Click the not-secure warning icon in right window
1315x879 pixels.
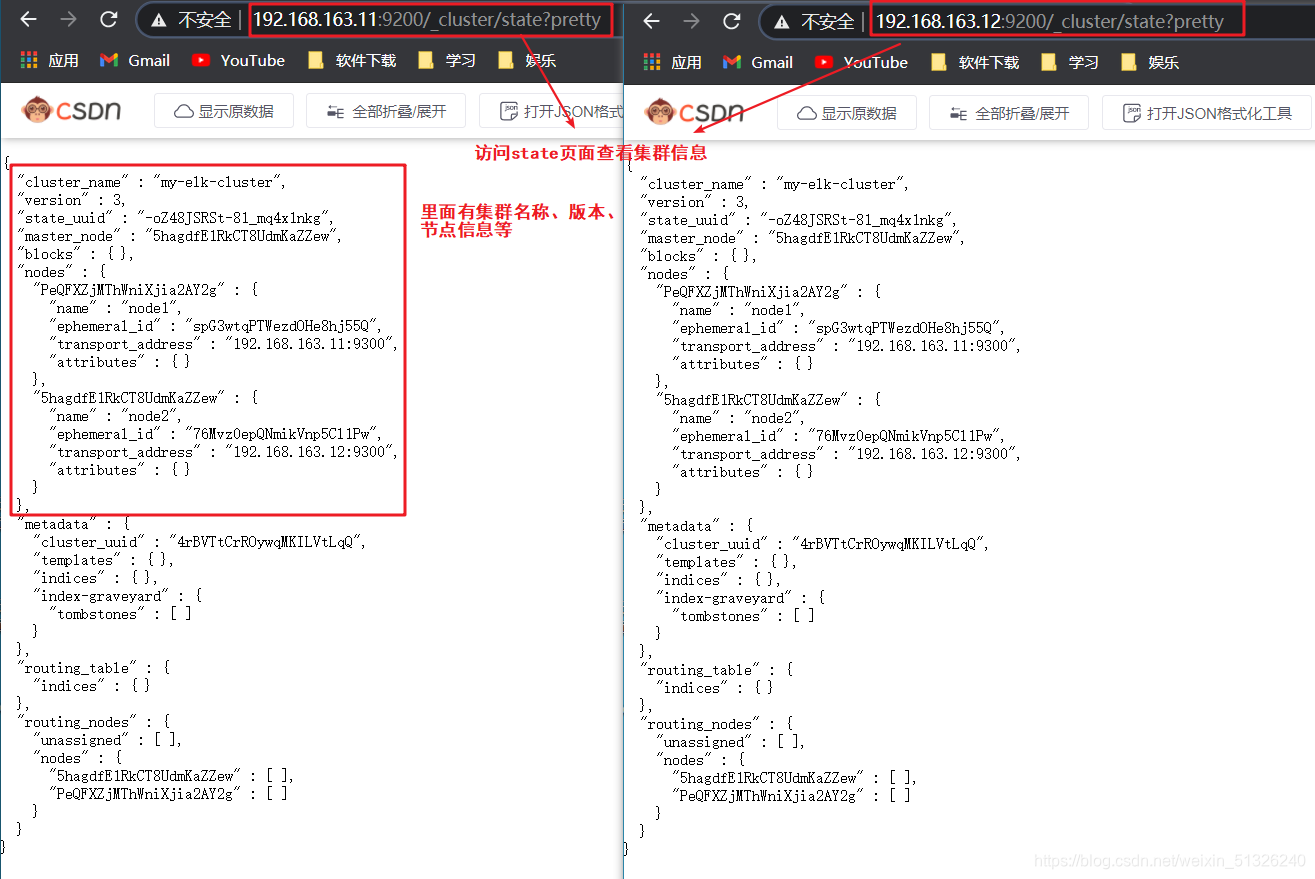pyautogui.click(x=781, y=21)
